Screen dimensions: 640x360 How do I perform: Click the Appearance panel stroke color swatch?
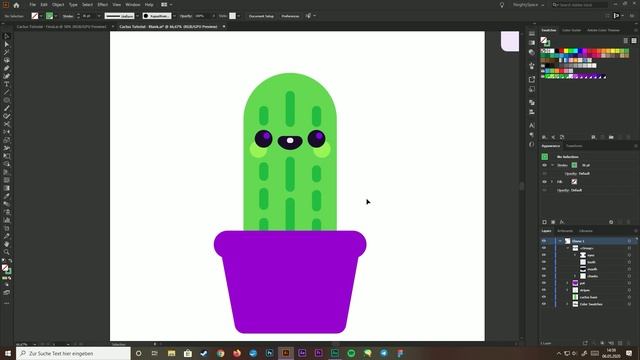click(x=574, y=165)
